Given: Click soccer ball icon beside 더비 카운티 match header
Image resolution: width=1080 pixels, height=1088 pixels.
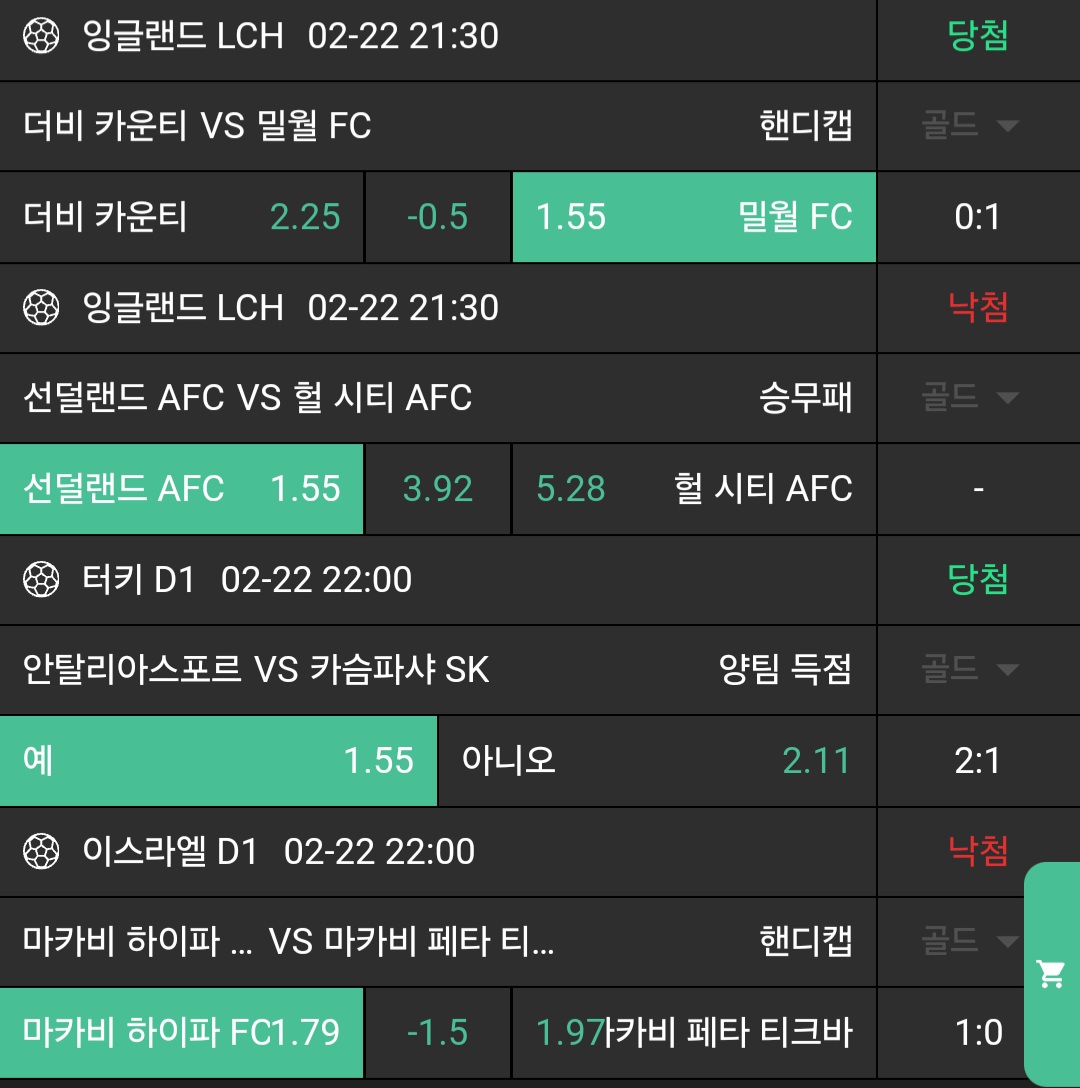Looking at the screenshot, I should coord(42,36).
